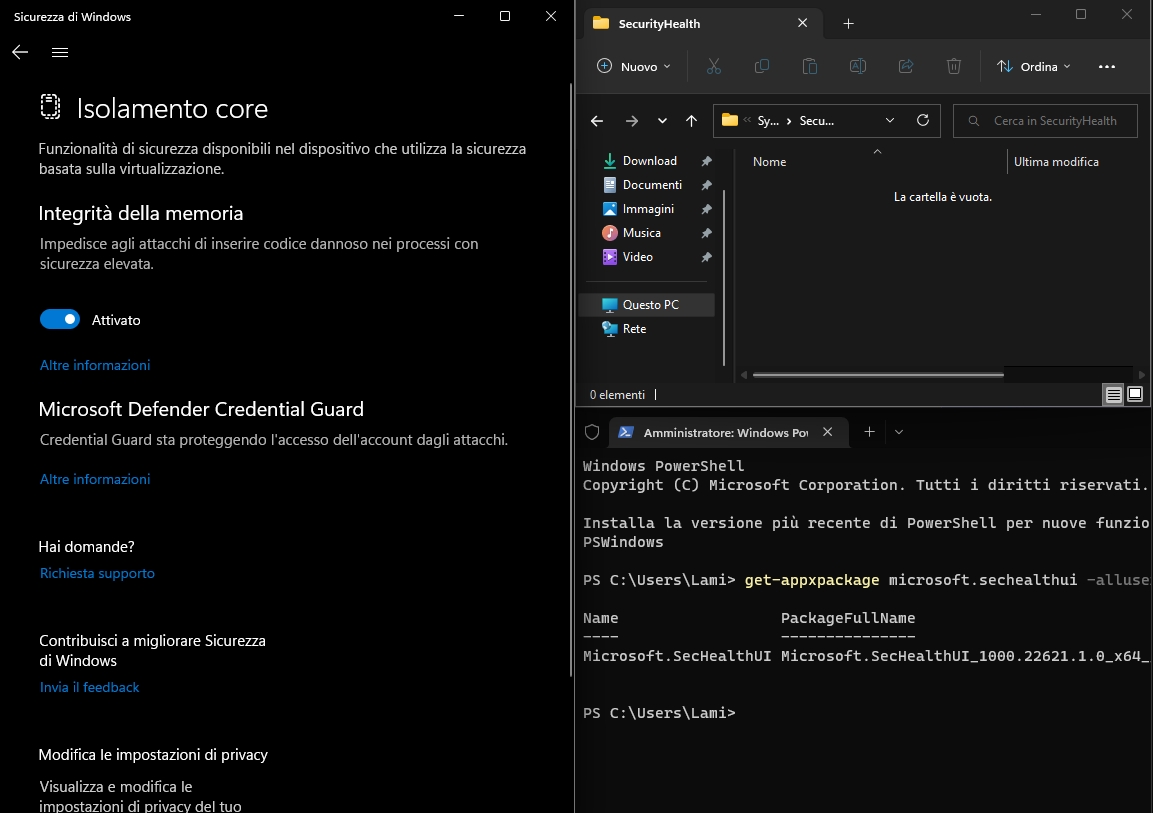Click the pin icon next to Documenti

pyautogui.click(x=706, y=185)
